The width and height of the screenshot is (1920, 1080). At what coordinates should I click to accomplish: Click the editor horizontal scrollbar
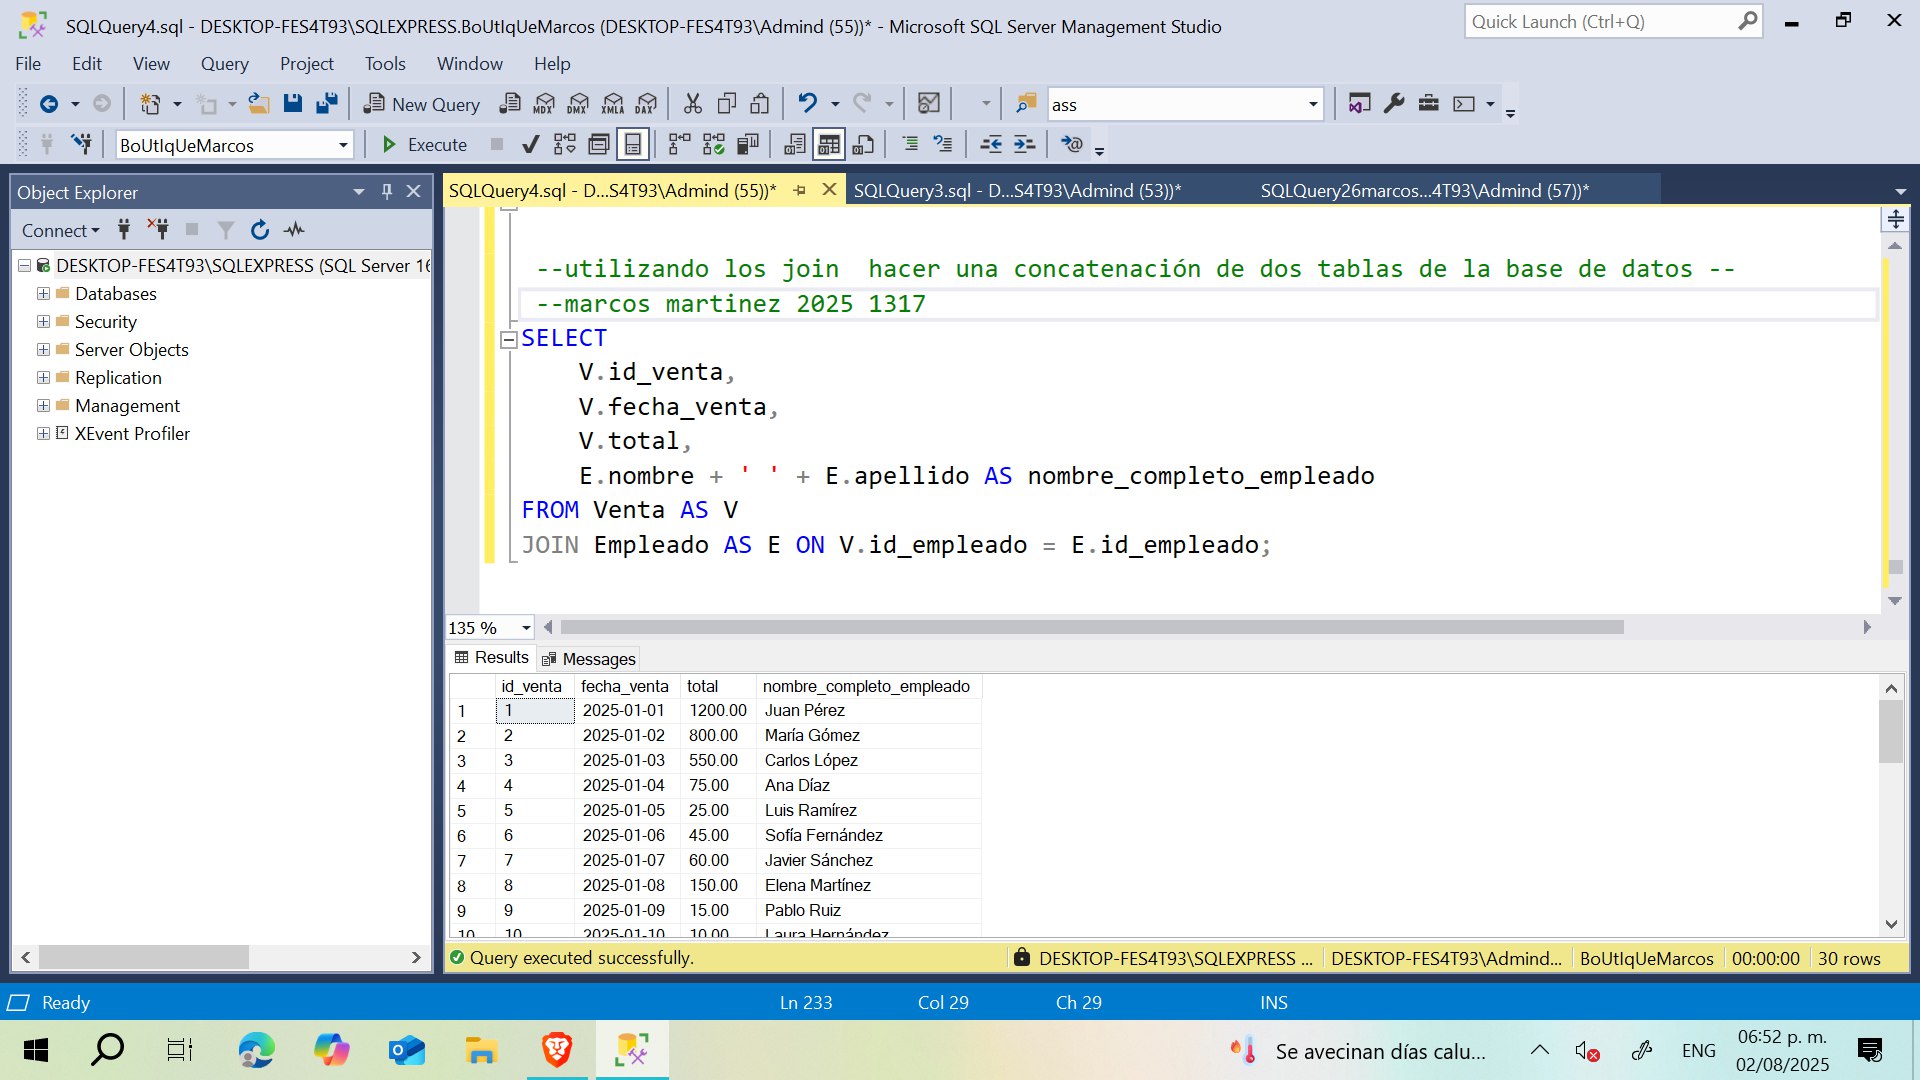click(1090, 627)
